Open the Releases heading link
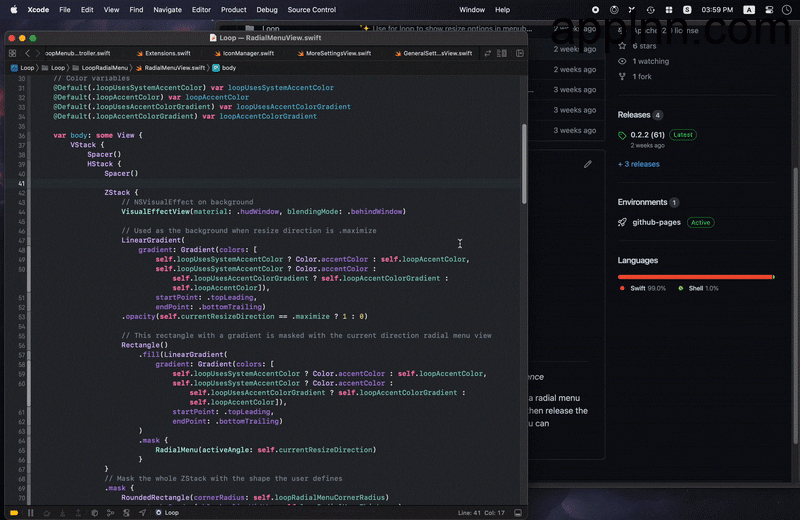This screenshot has height=520, width=800. 634,115
